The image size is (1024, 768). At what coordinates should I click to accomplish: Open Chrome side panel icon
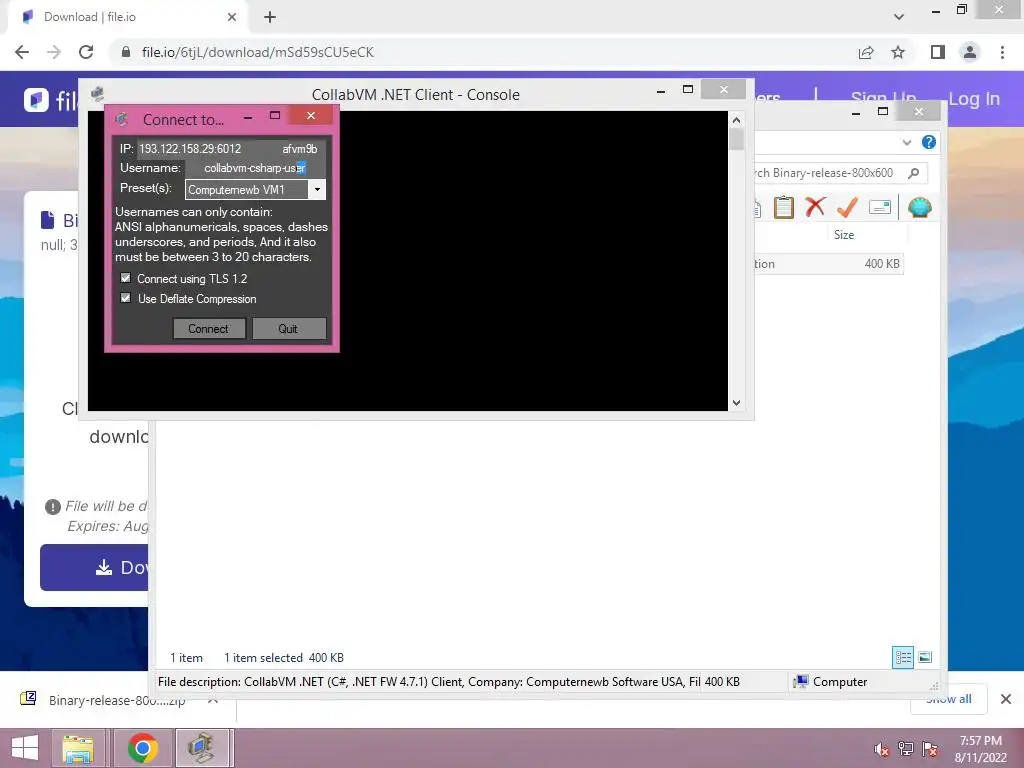(938, 52)
